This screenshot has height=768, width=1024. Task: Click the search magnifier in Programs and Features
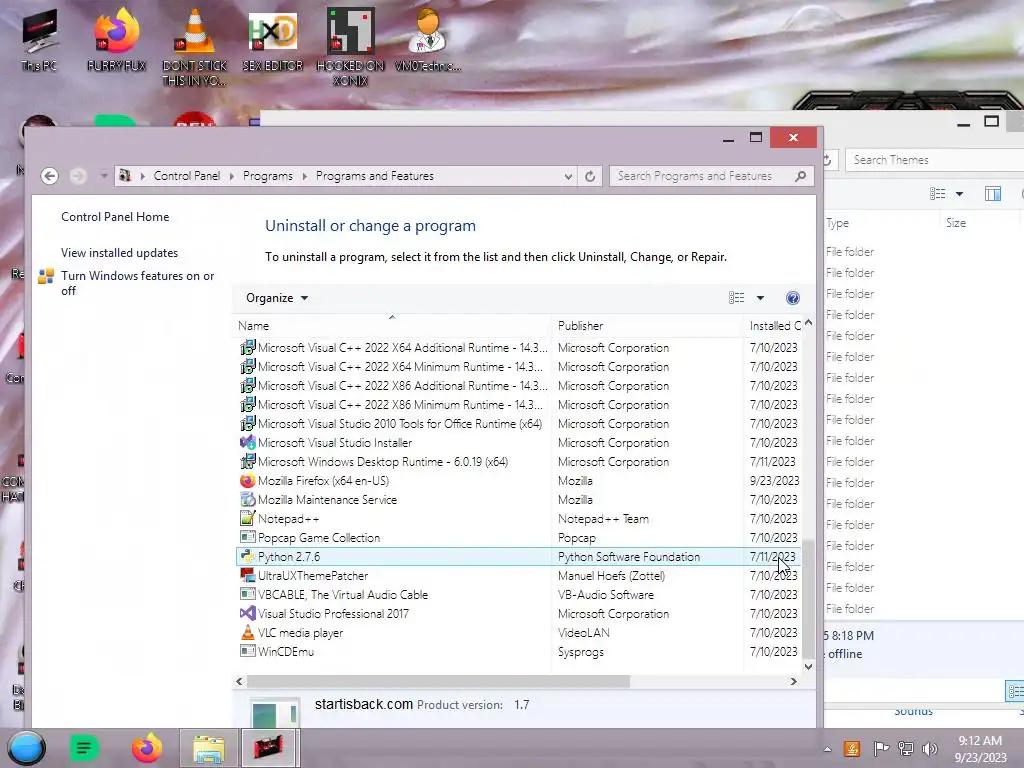801,176
